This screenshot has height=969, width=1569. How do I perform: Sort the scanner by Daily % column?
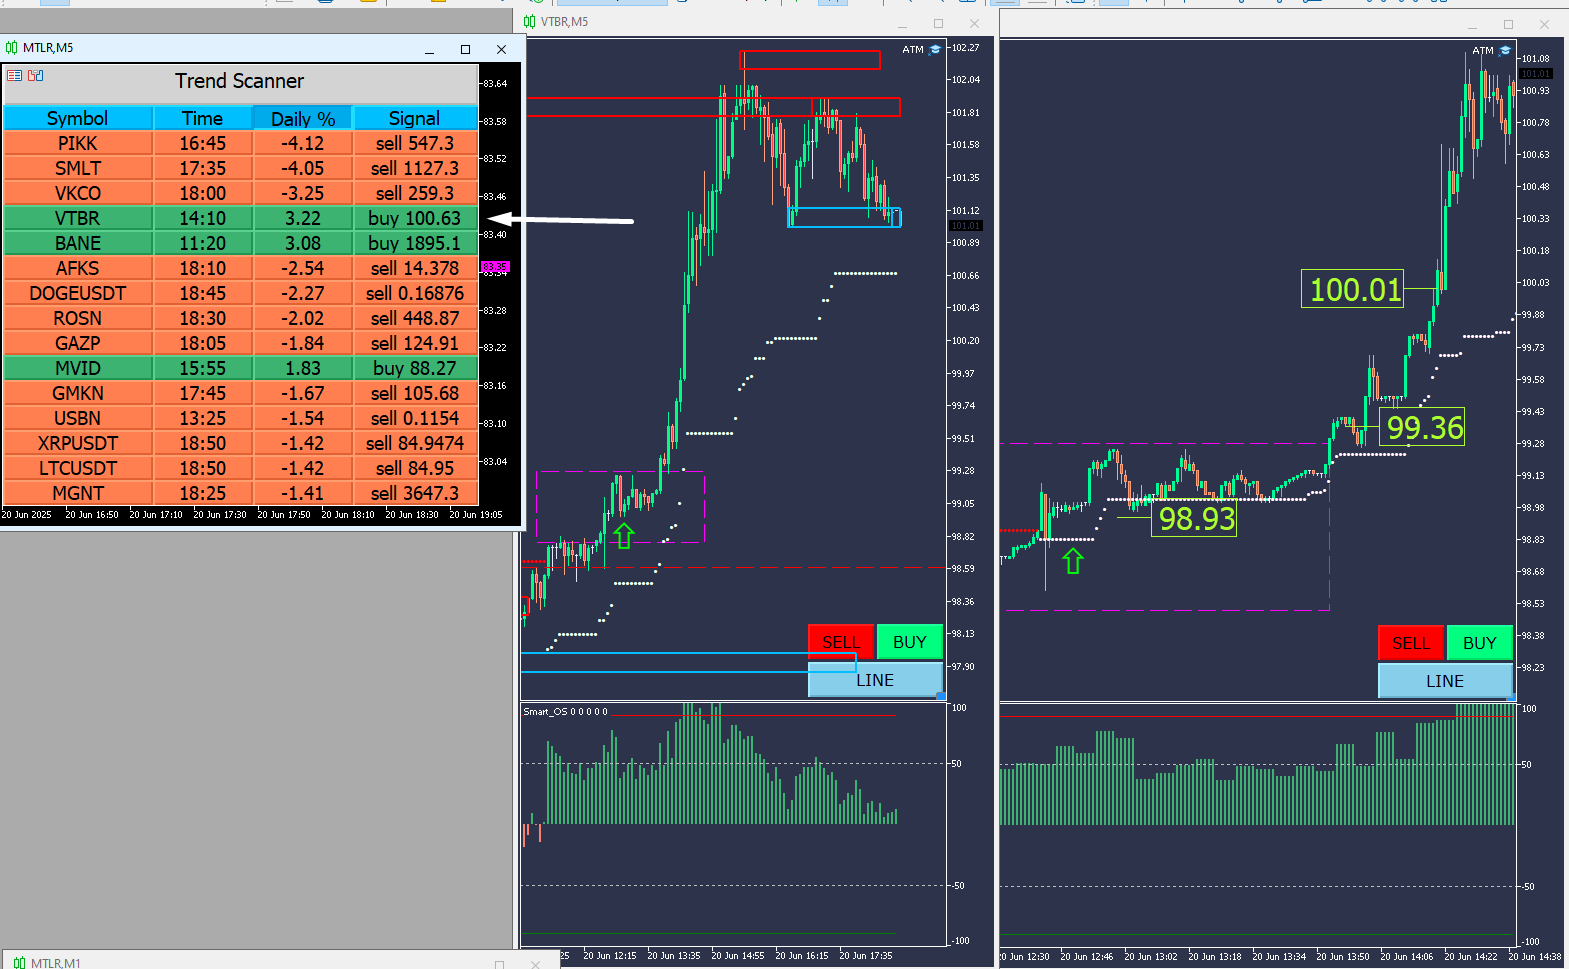coord(303,118)
